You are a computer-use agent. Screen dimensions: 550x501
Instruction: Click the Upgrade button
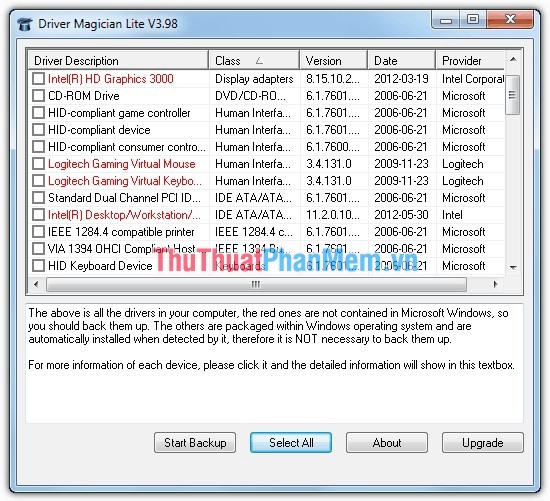click(x=483, y=443)
